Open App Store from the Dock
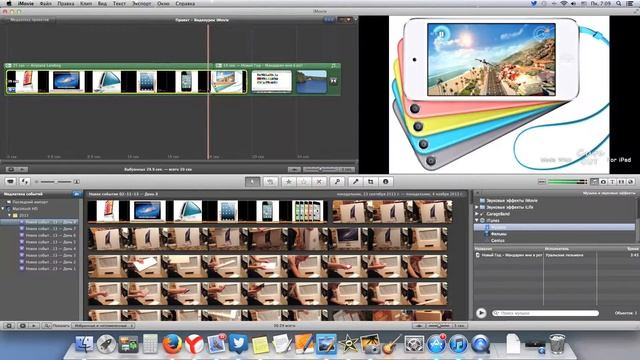Viewport: 640px width, 360px height. point(436,344)
